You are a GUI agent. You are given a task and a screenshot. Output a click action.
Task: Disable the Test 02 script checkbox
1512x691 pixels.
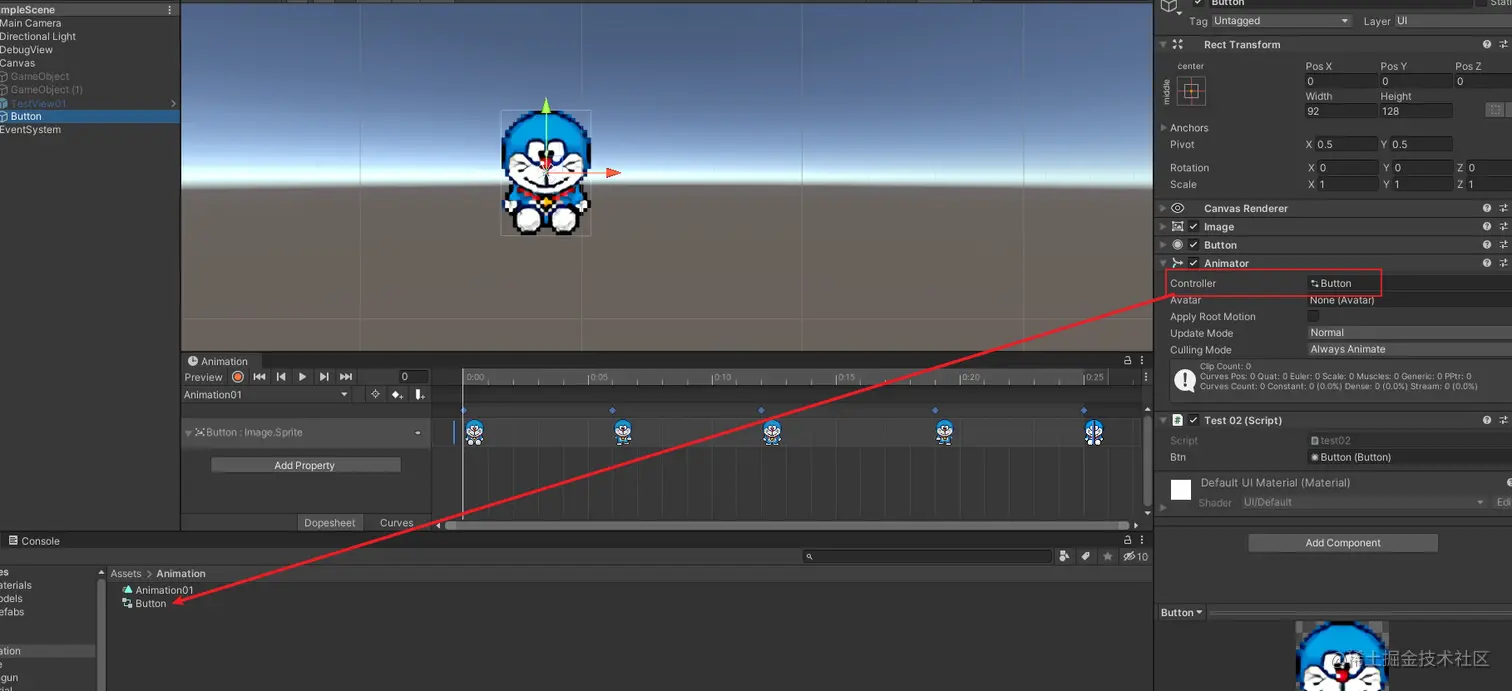(1192, 420)
